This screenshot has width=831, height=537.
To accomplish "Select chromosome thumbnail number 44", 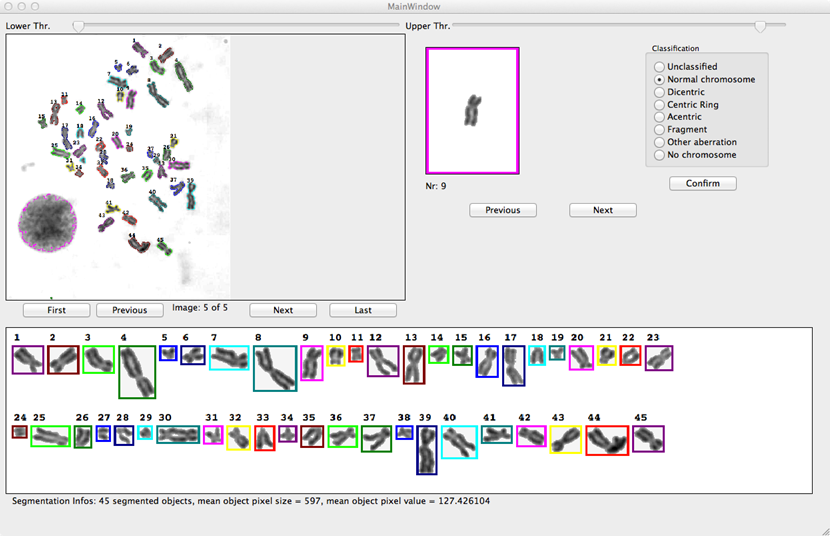I will point(607,440).
